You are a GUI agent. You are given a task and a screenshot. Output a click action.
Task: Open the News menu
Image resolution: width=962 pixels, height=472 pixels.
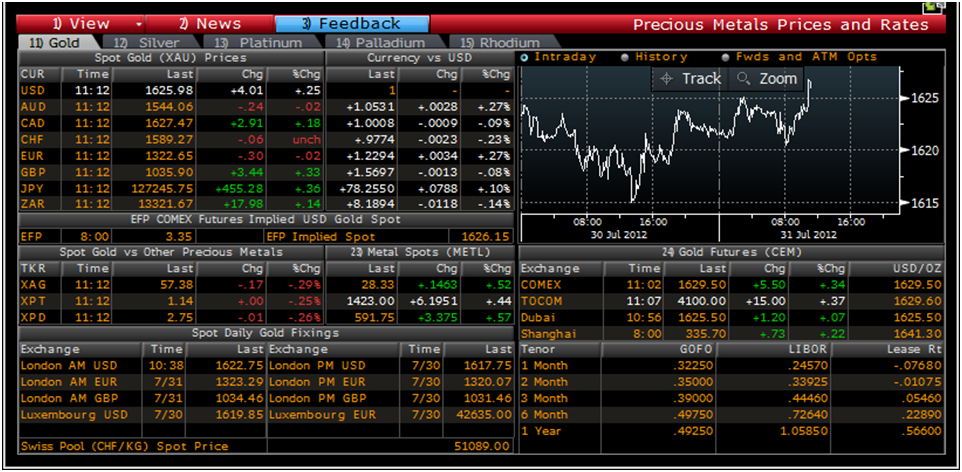[209, 24]
